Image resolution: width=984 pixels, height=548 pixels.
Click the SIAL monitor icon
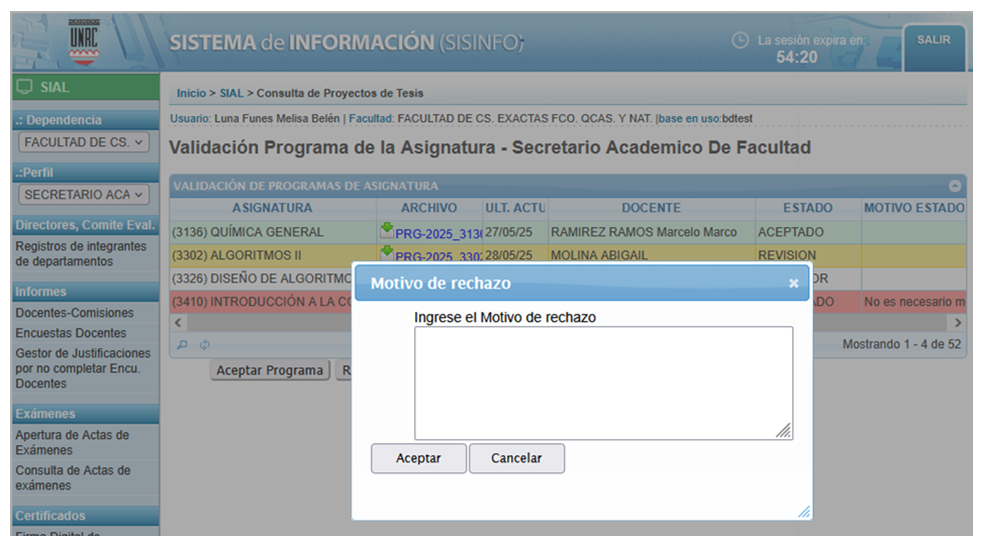(x=25, y=88)
